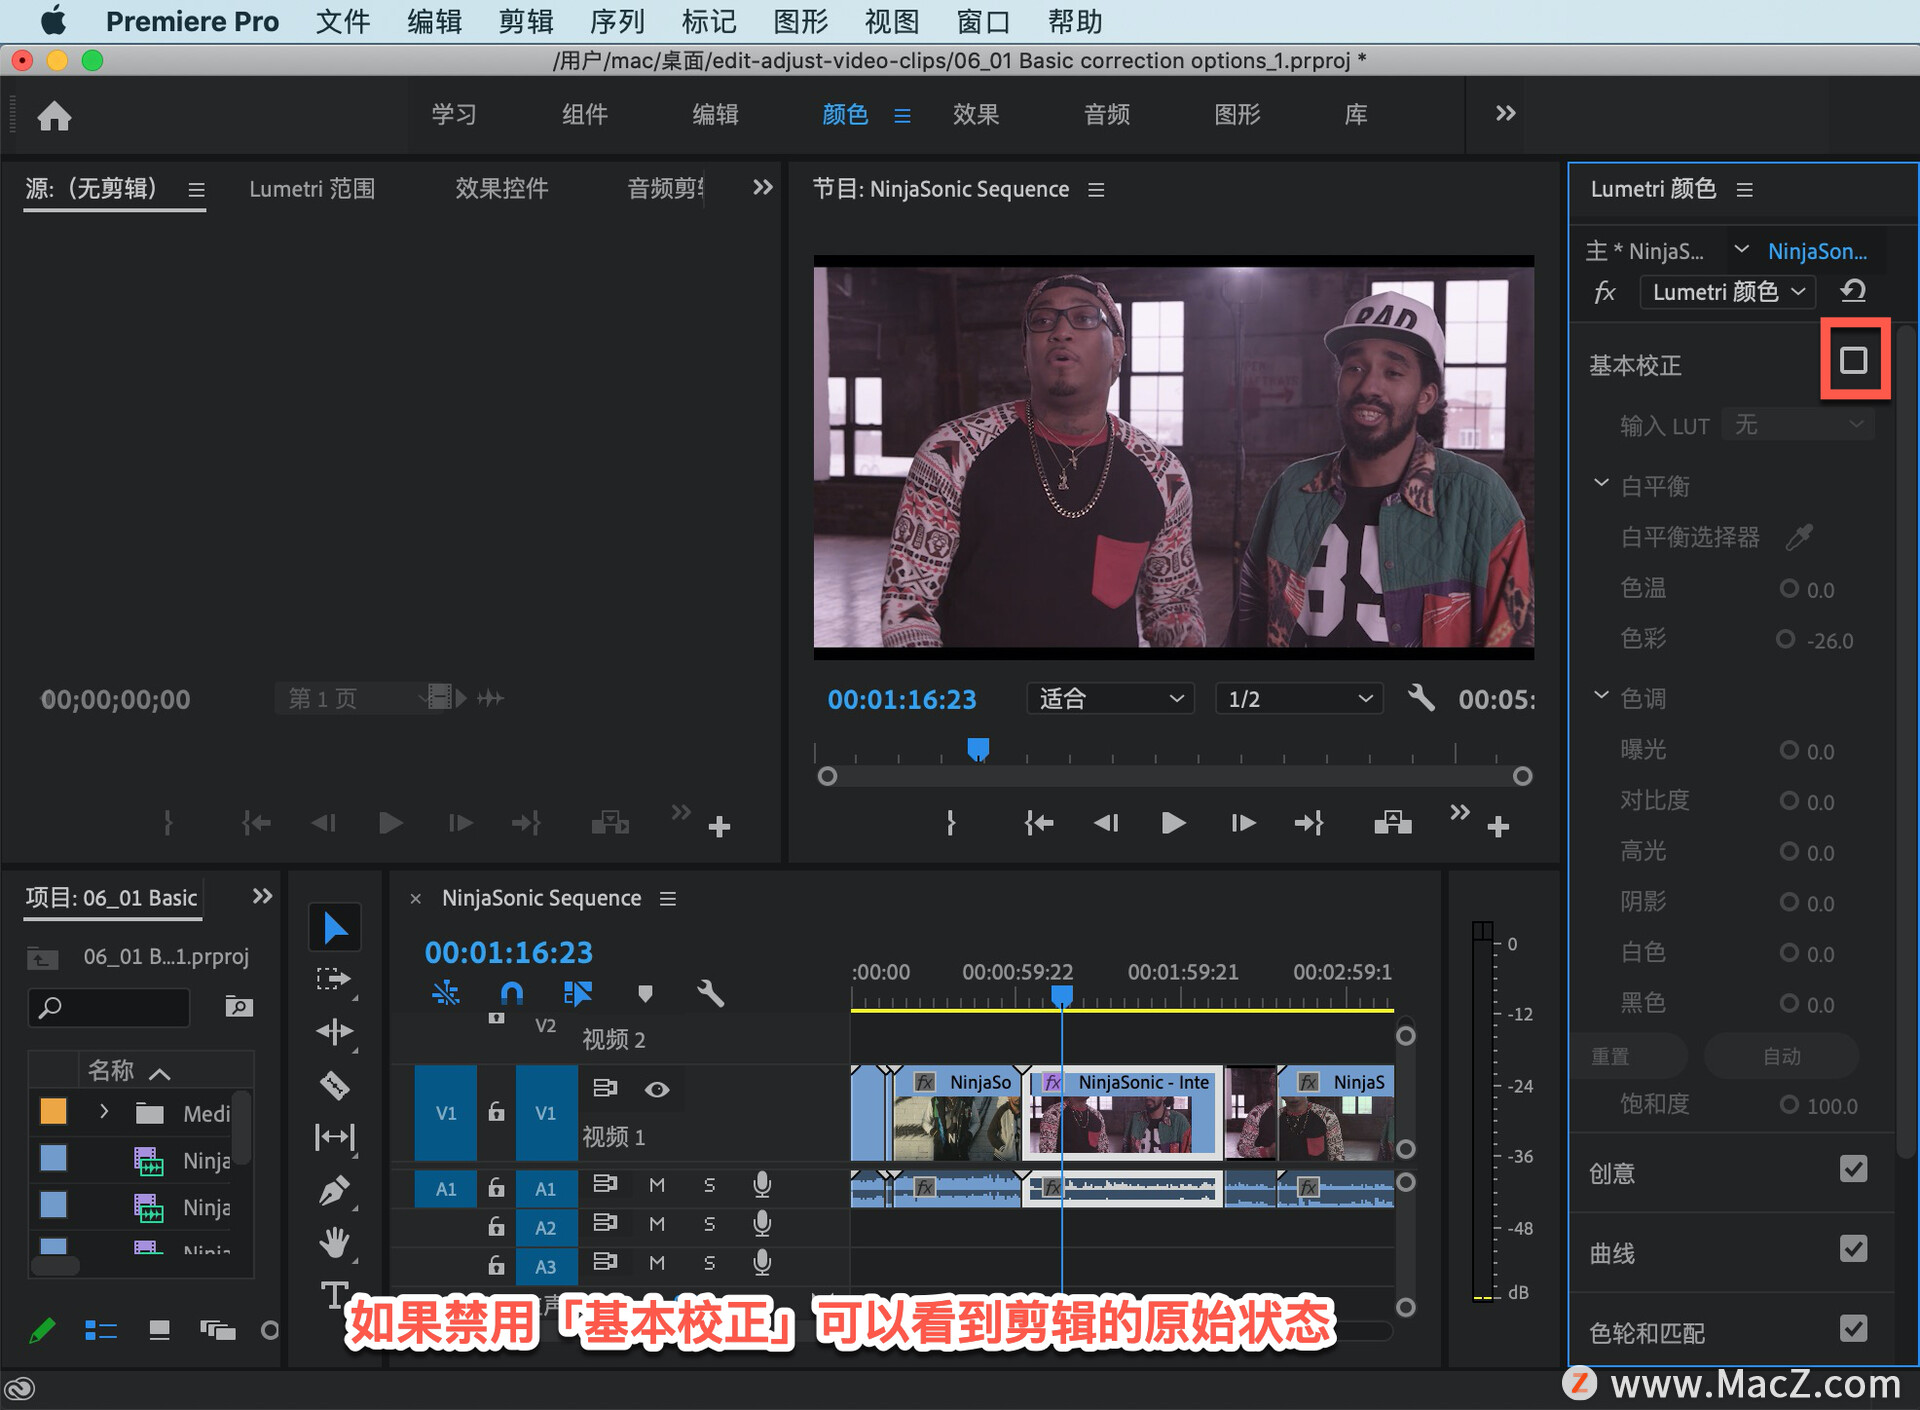
Task: Show more workspaces overflow arrows
Action: [1505, 113]
